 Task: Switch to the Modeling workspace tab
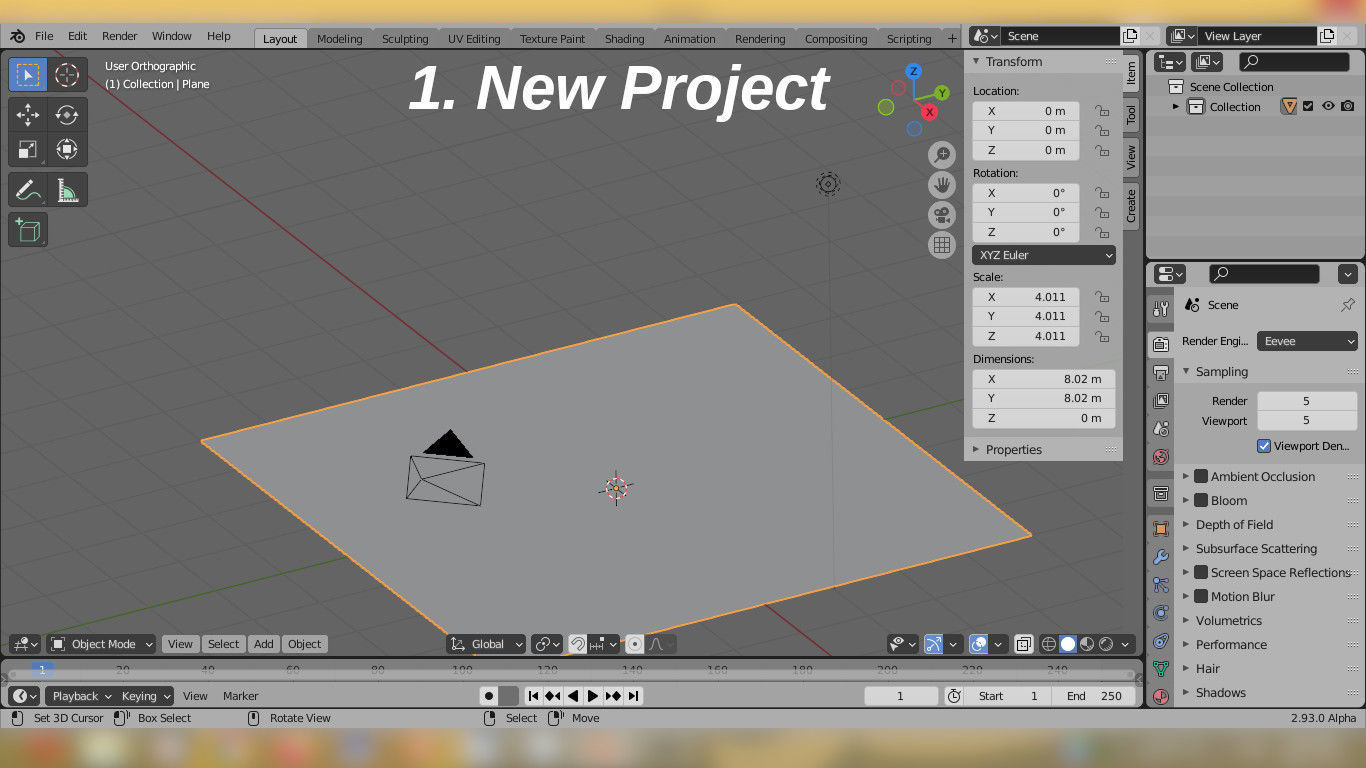(340, 39)
